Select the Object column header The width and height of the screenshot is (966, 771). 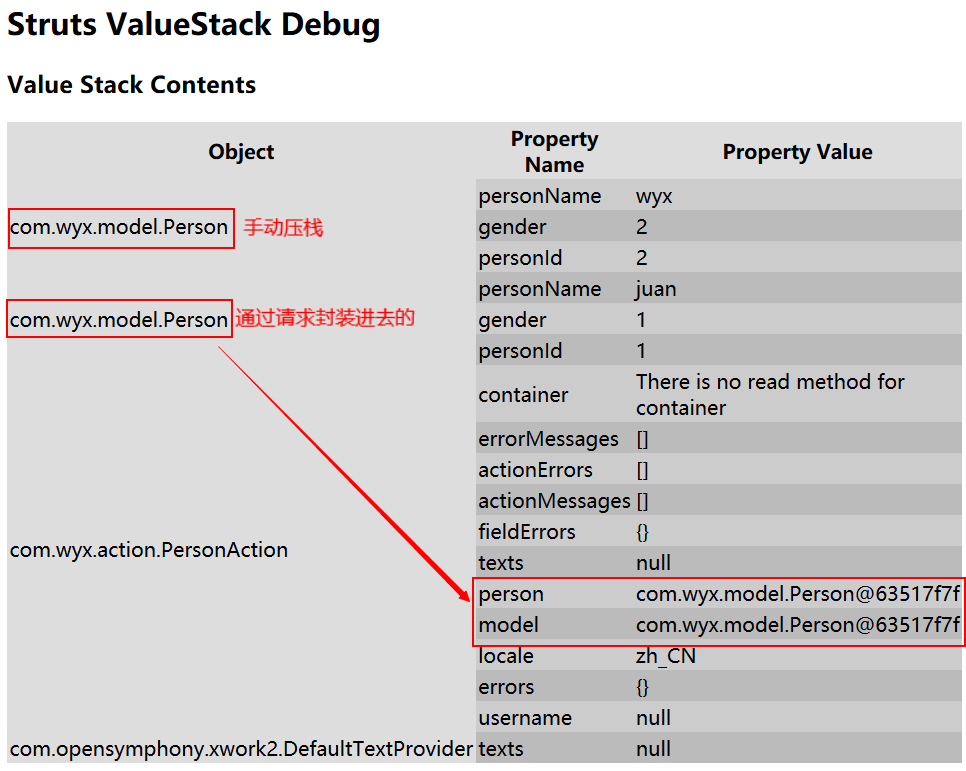241,152
